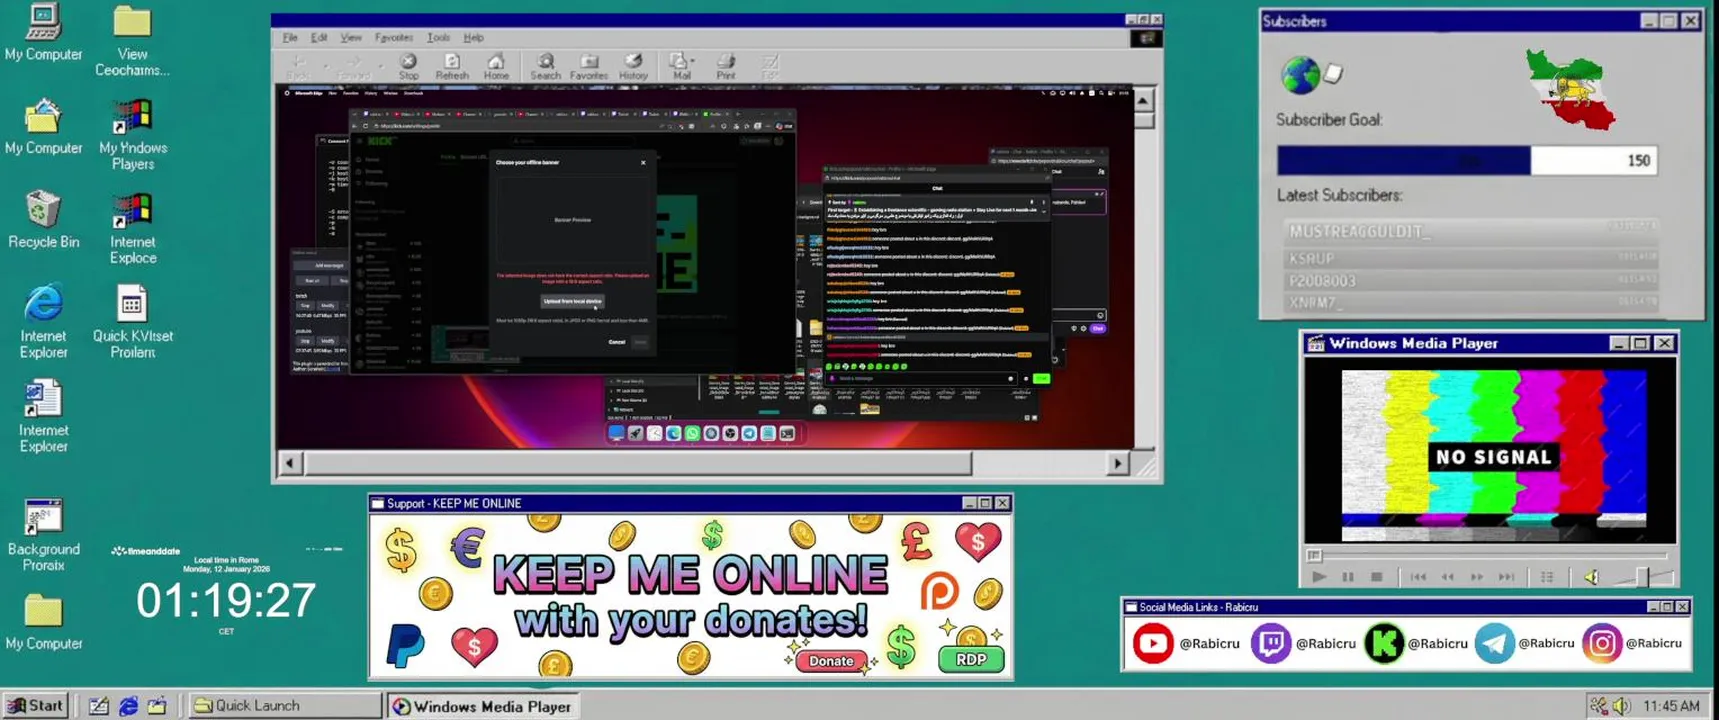Refresh the page using the Refresh toolbar icon

pyautogui.click(x=452, y=67)
